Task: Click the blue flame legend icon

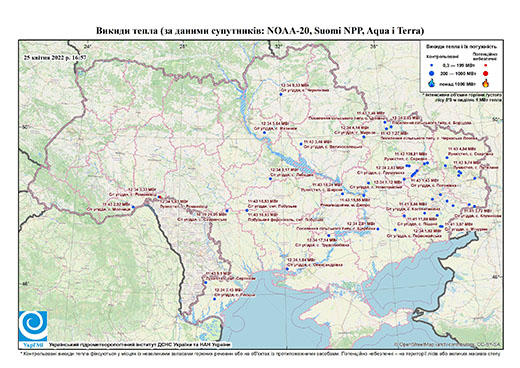Action: pos(432,83)
